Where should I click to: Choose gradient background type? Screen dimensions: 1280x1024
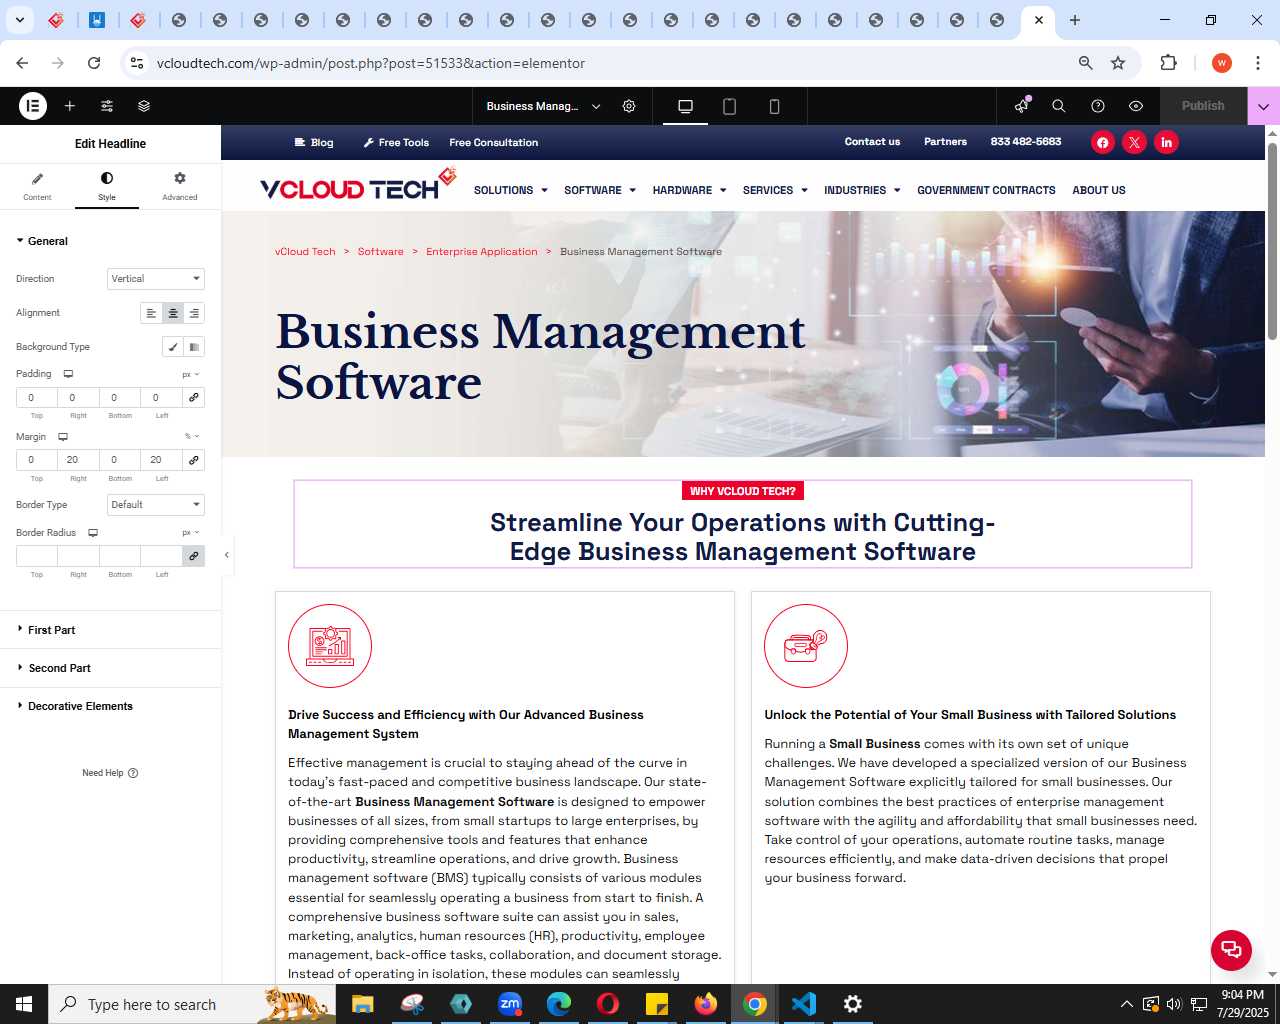(194, 347)
